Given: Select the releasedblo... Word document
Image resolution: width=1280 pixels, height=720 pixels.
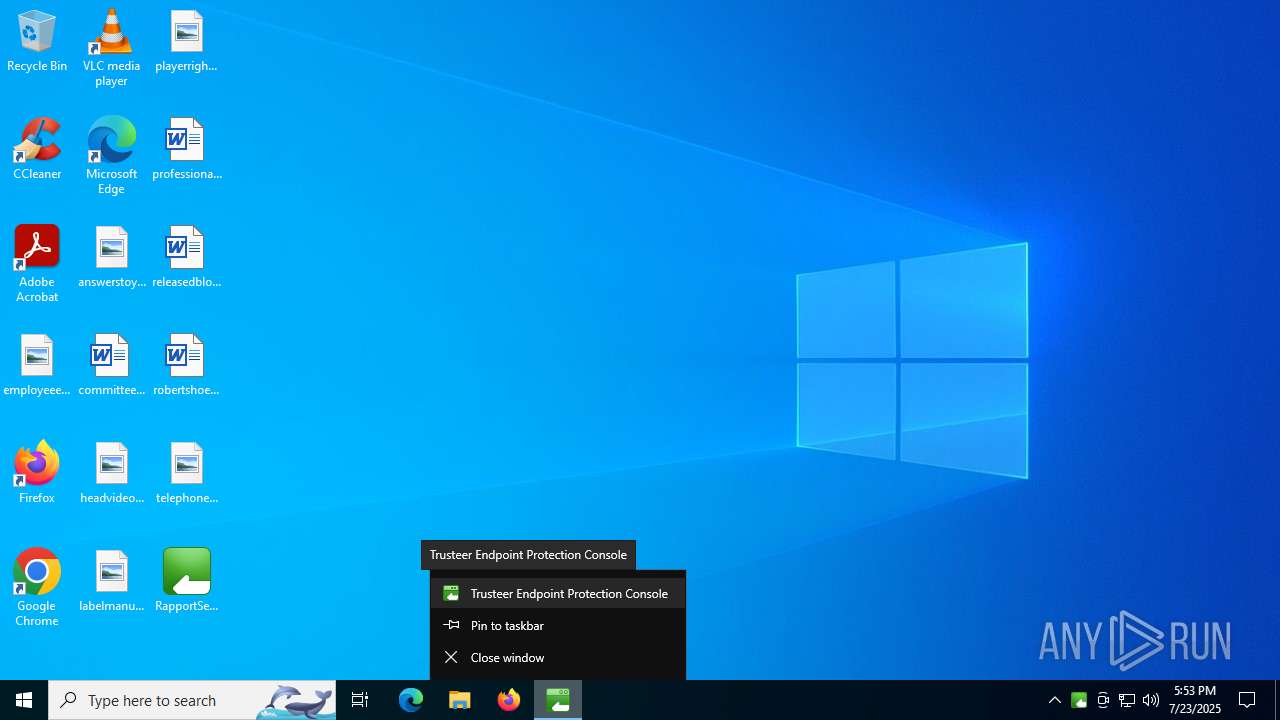Looking at the screenshot, I should pyautogui.click(x=186, y=258).
